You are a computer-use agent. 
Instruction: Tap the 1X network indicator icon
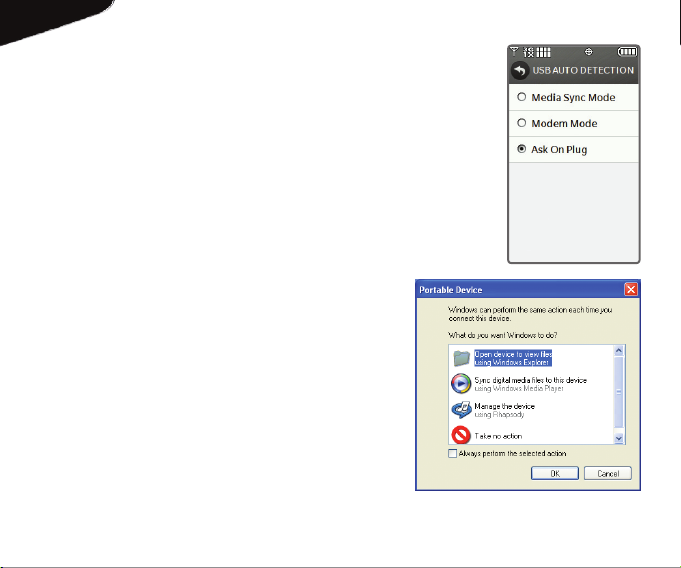tap(528, 52)
